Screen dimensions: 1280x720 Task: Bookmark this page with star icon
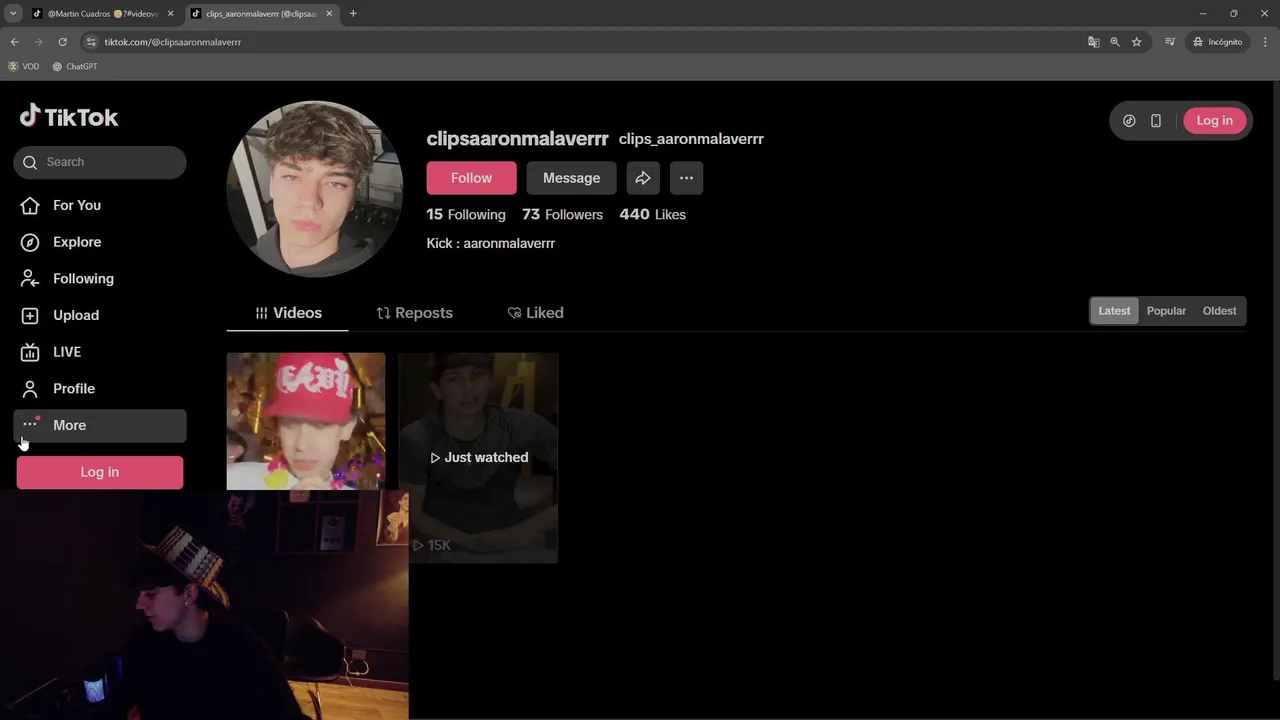1137,42
